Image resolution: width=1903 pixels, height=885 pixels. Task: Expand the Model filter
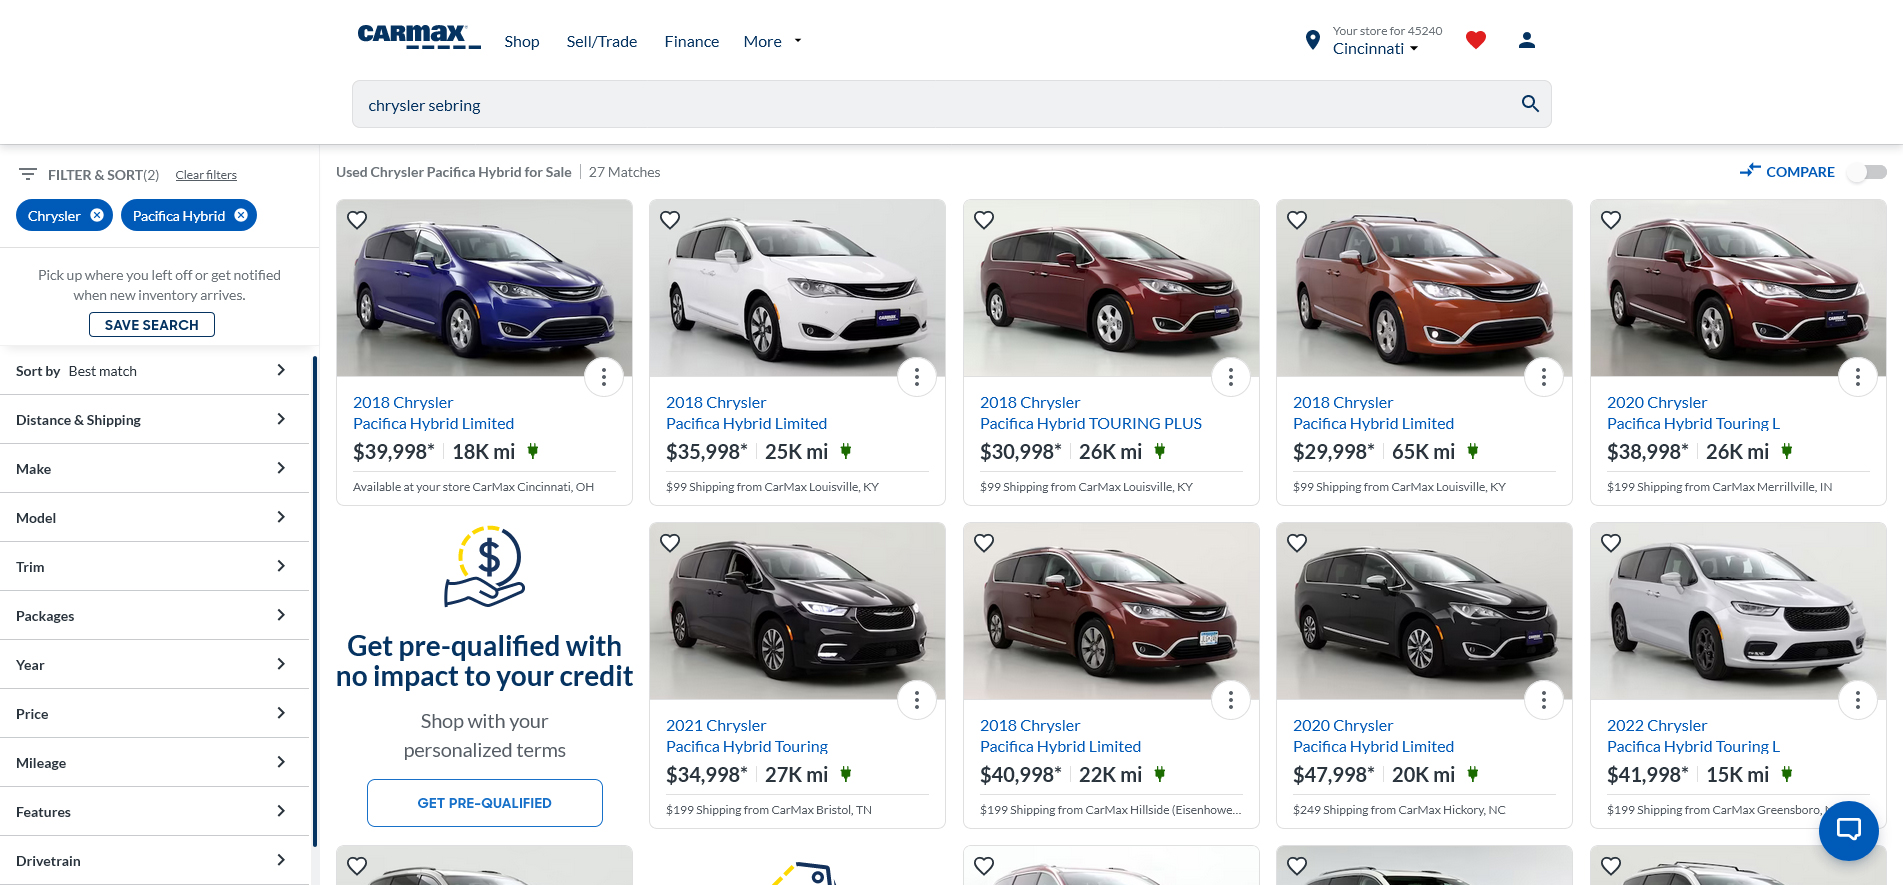152,518
